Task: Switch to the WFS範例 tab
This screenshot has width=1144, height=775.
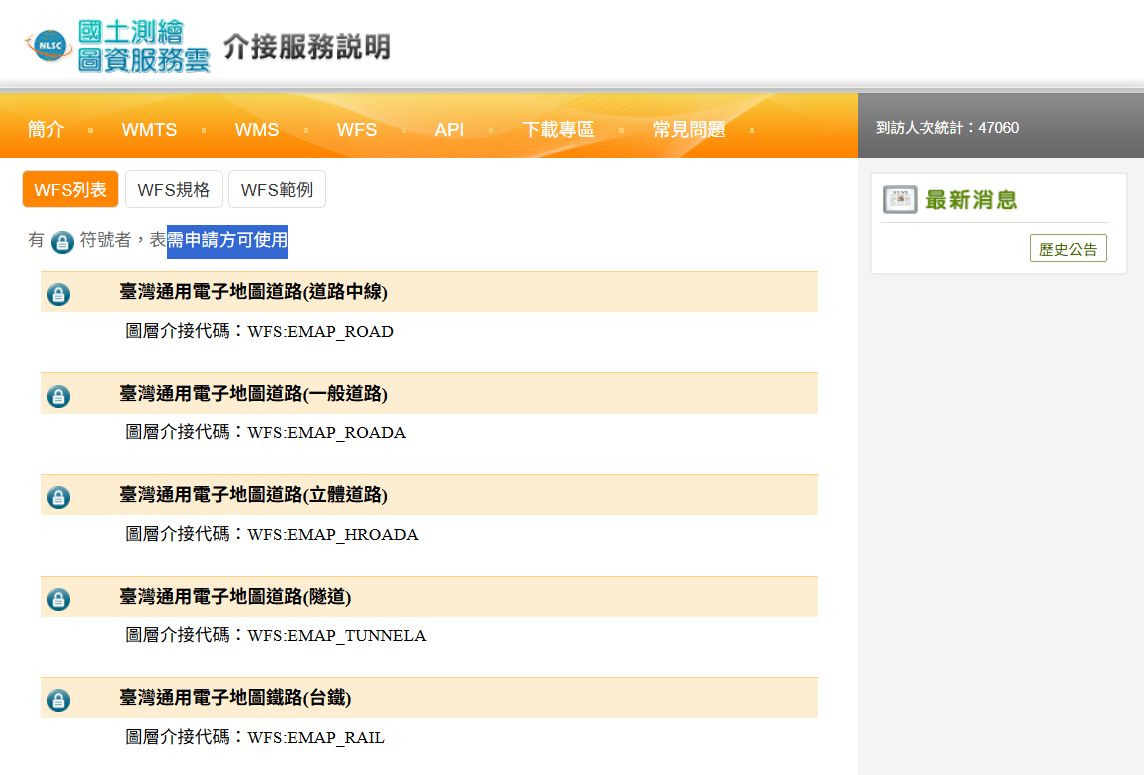Action: click(277, 189)
